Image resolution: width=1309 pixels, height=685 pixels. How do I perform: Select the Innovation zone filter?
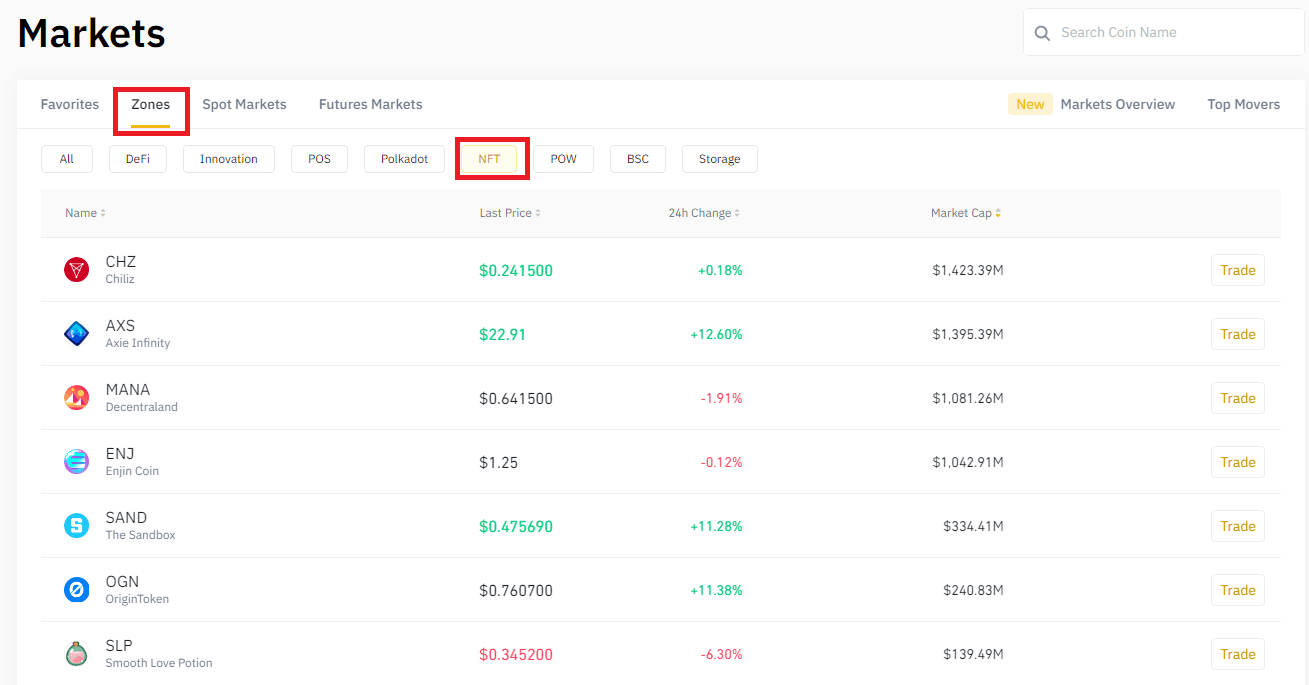coord(229,159)
